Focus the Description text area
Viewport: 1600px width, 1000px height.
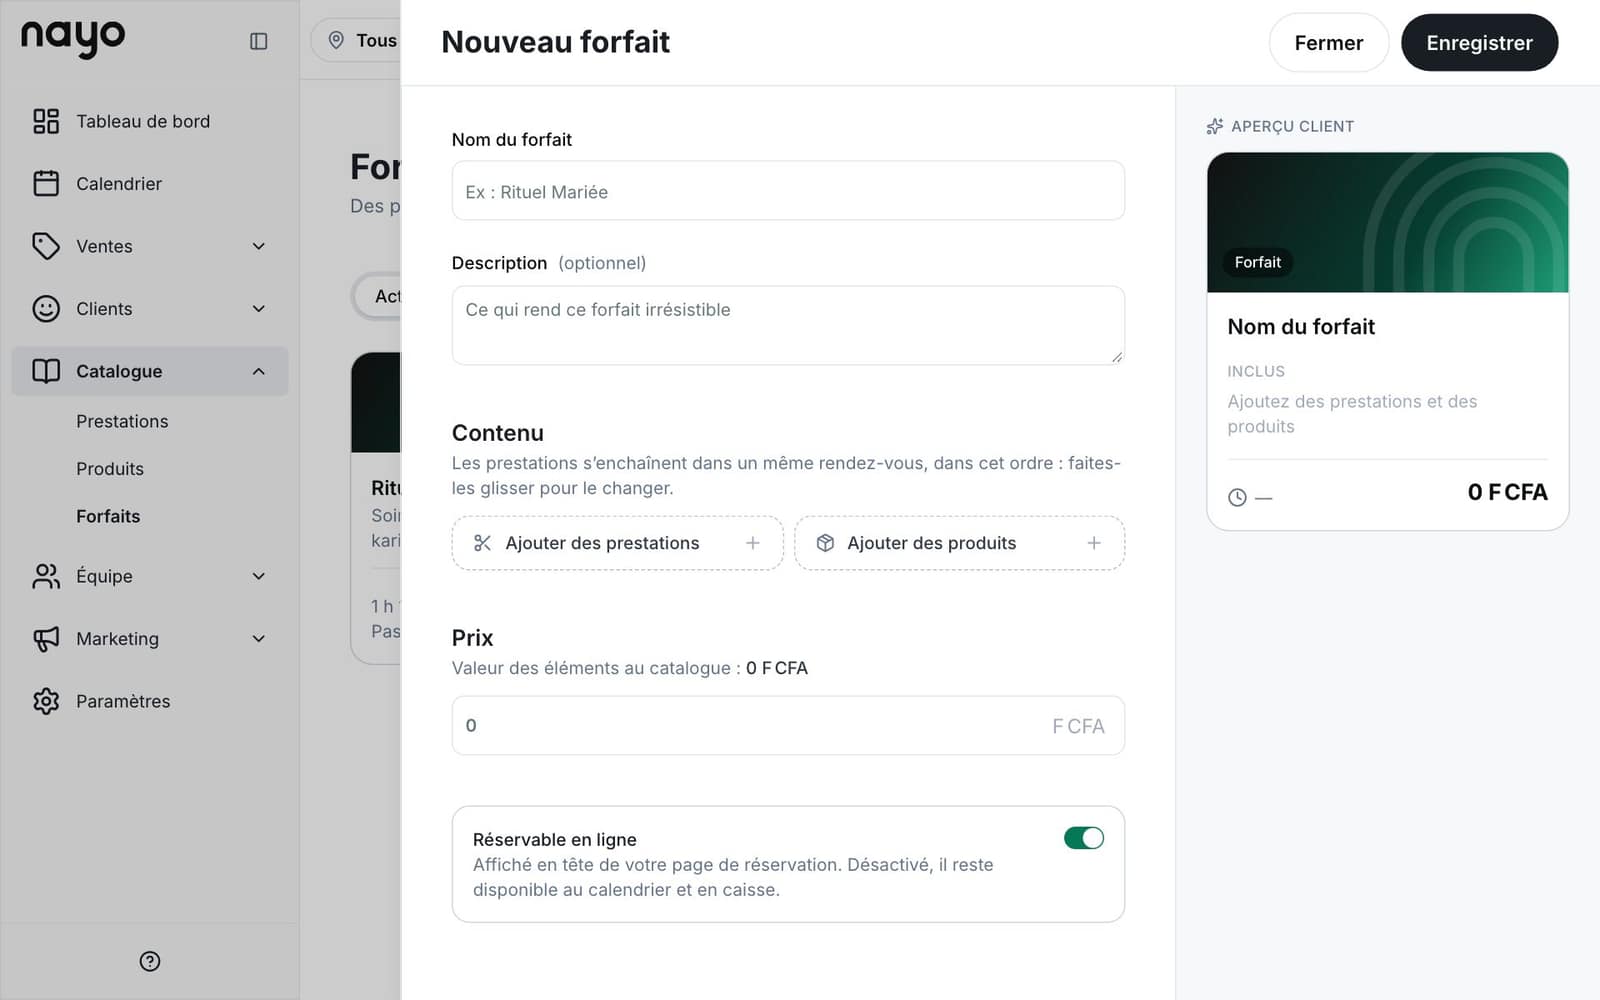click(x=788, y=326)
